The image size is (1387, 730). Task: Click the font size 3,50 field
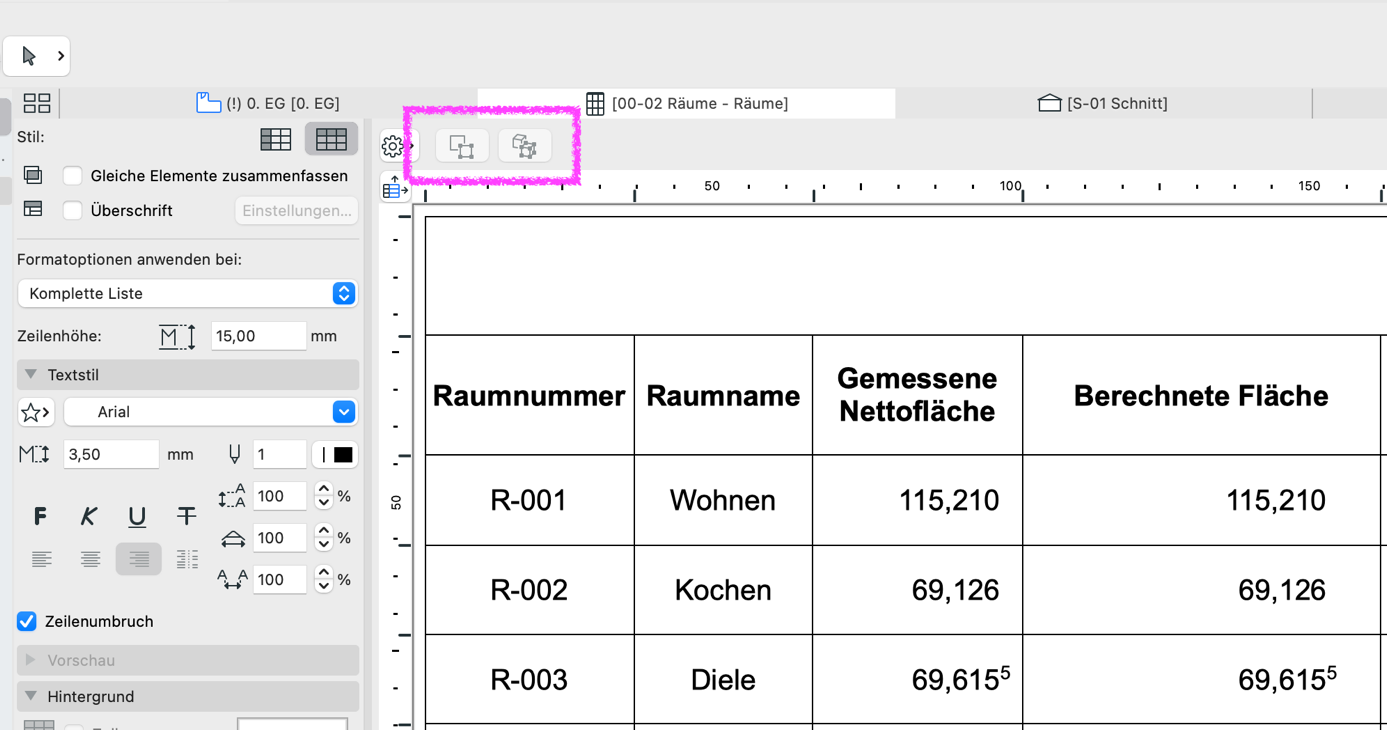(x=111, y=454)
